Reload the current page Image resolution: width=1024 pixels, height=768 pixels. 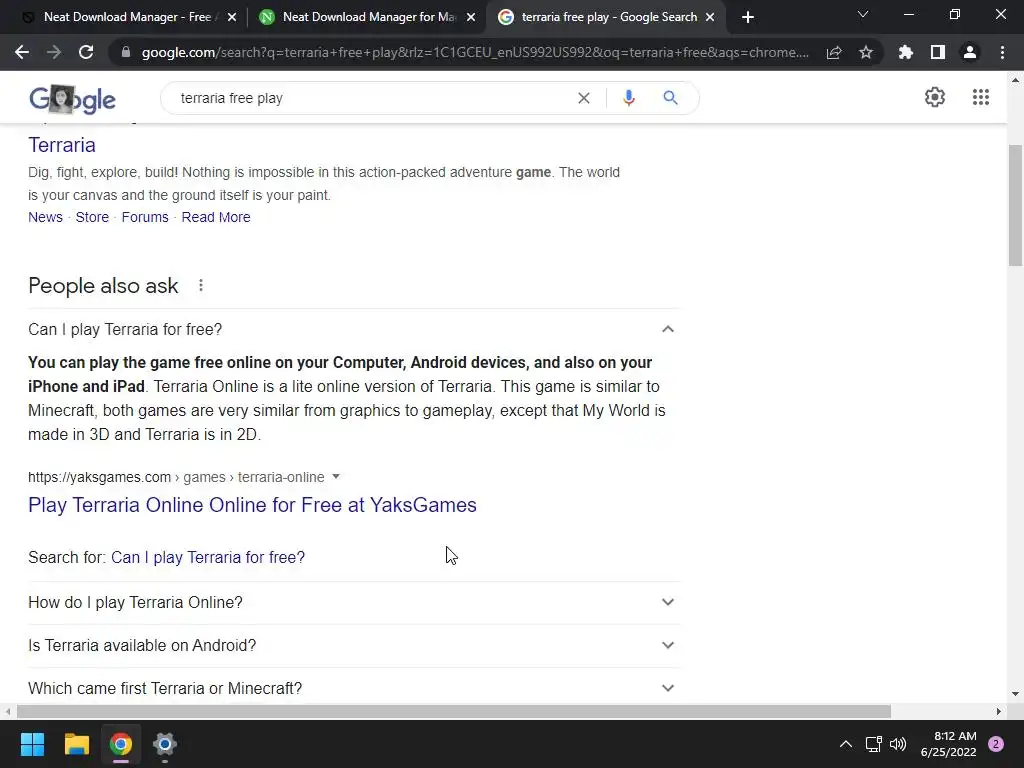pyautogui.click(x=86, y=52)
